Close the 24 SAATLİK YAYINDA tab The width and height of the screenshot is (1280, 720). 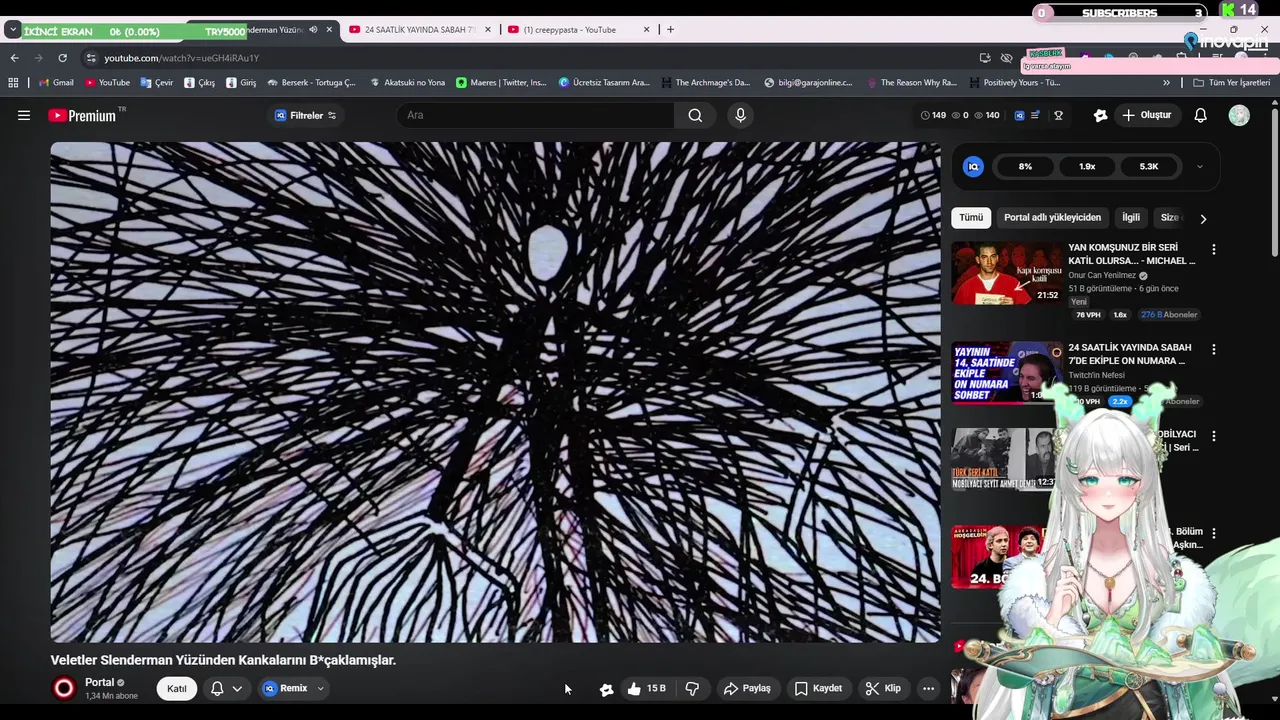(488, 29)
